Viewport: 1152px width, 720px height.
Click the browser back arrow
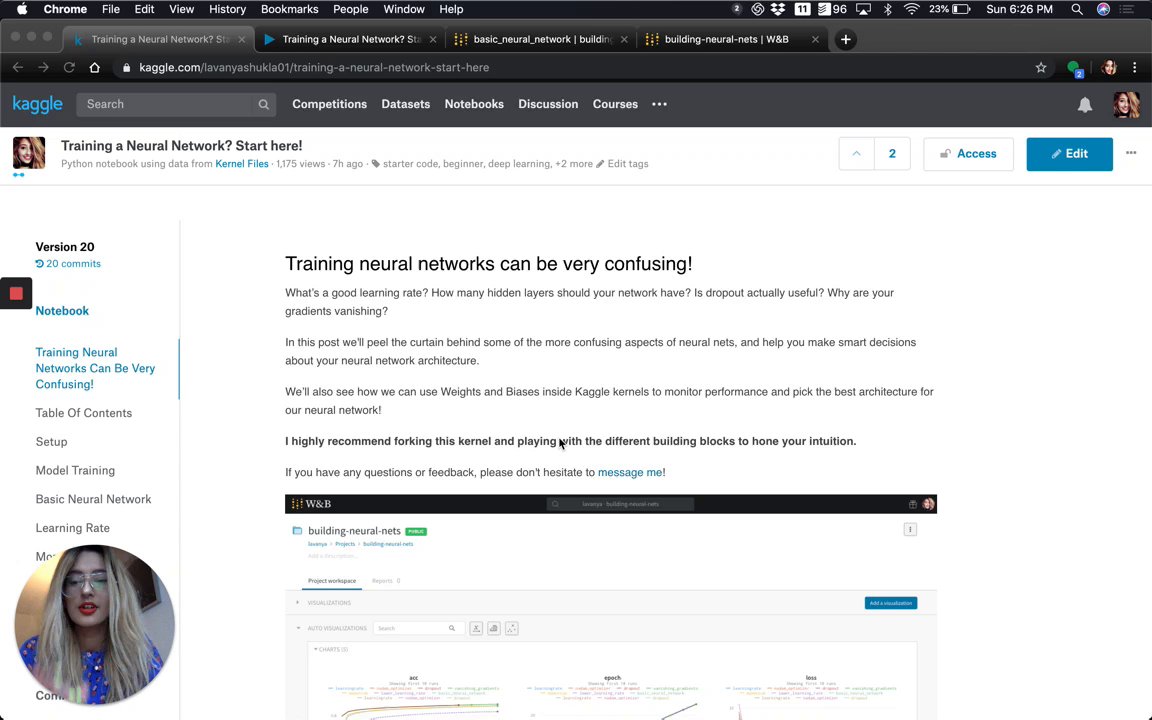[x=18, y=68]
